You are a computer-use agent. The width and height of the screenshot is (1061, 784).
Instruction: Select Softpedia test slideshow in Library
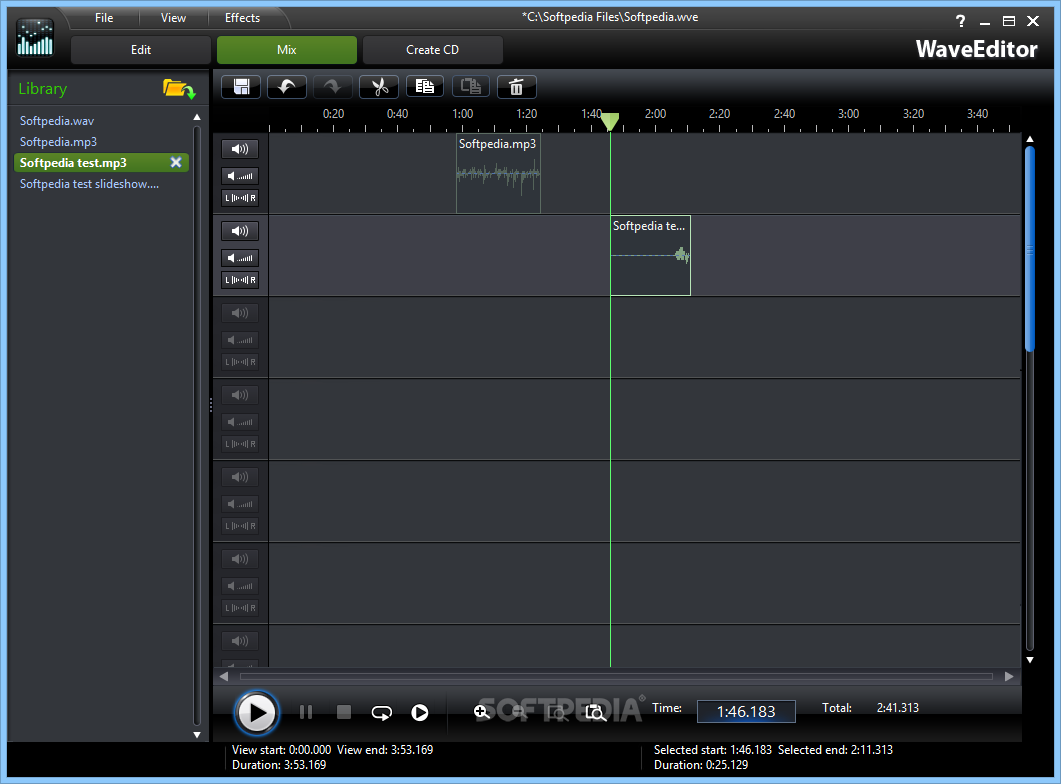click(x=89, y=184)
